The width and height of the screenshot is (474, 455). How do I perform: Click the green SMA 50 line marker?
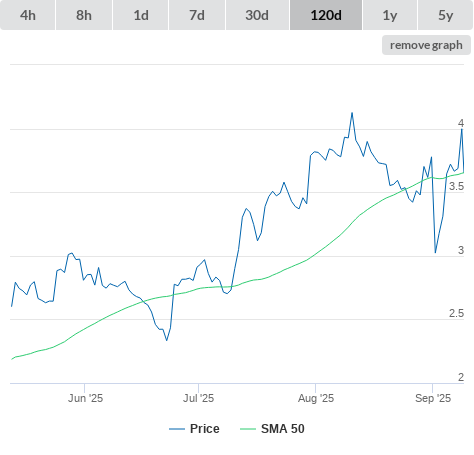click(x=248, y=429)
